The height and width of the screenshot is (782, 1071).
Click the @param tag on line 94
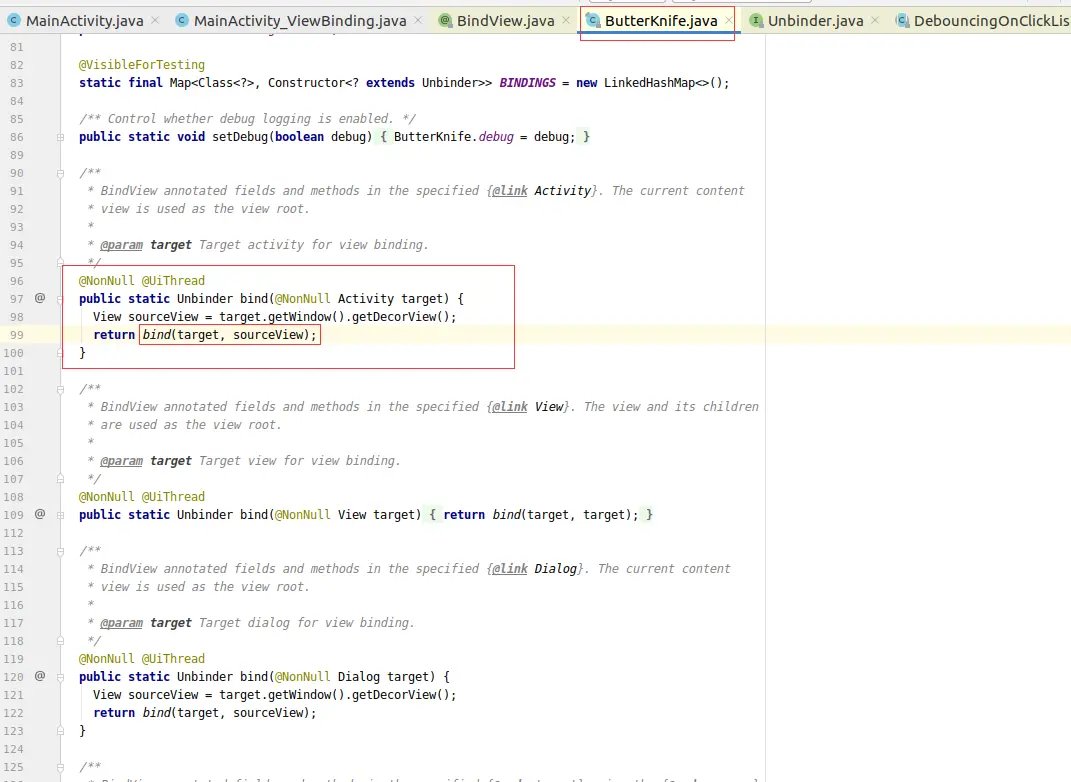(x=122, y=245)
